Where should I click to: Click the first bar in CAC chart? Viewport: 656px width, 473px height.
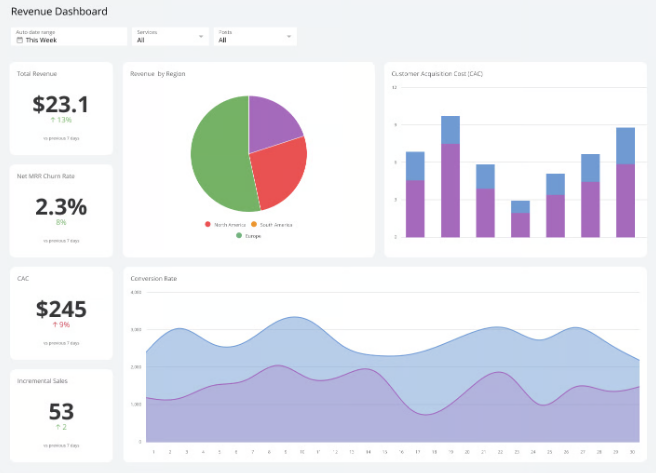415,194
